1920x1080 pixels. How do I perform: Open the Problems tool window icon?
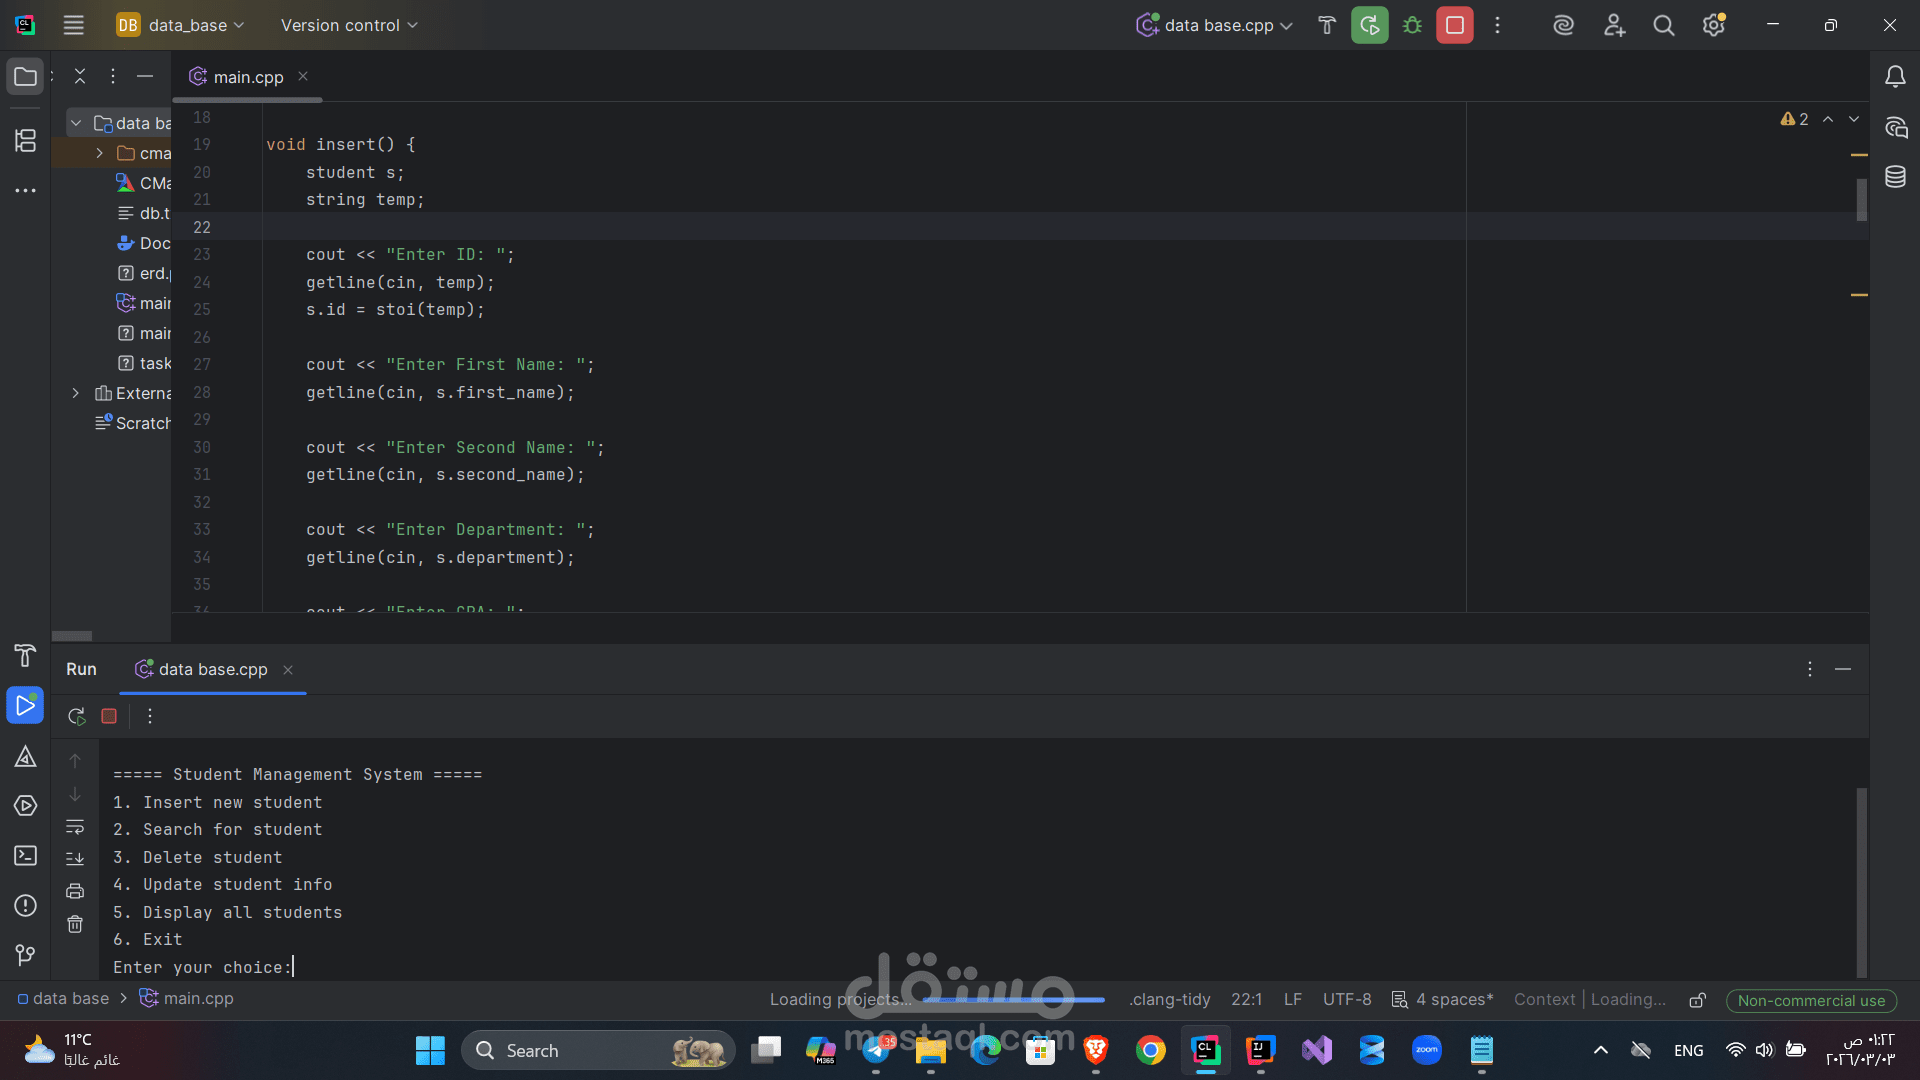coord(26,906)
